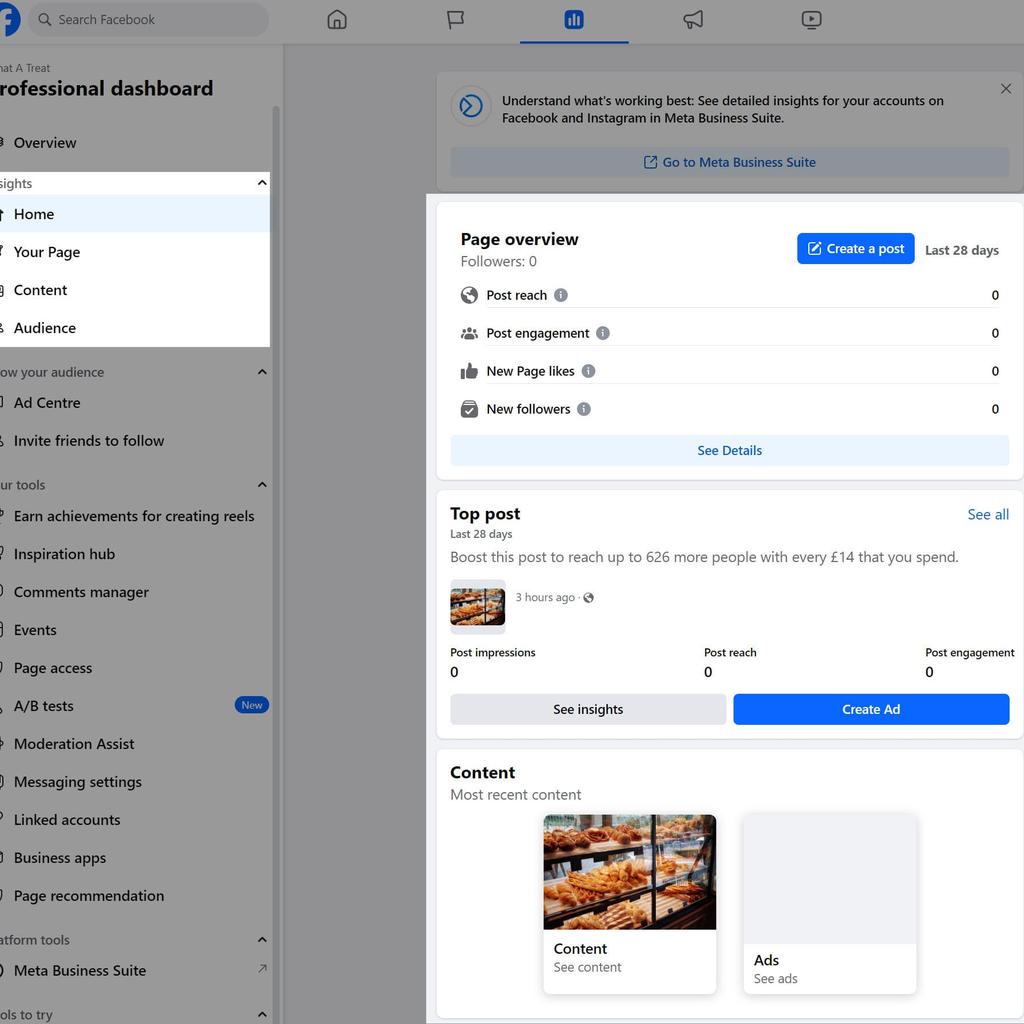Screen dimensions: 1024x1024
Task: Click info icon beside Post reach
Action: point(561,295)
